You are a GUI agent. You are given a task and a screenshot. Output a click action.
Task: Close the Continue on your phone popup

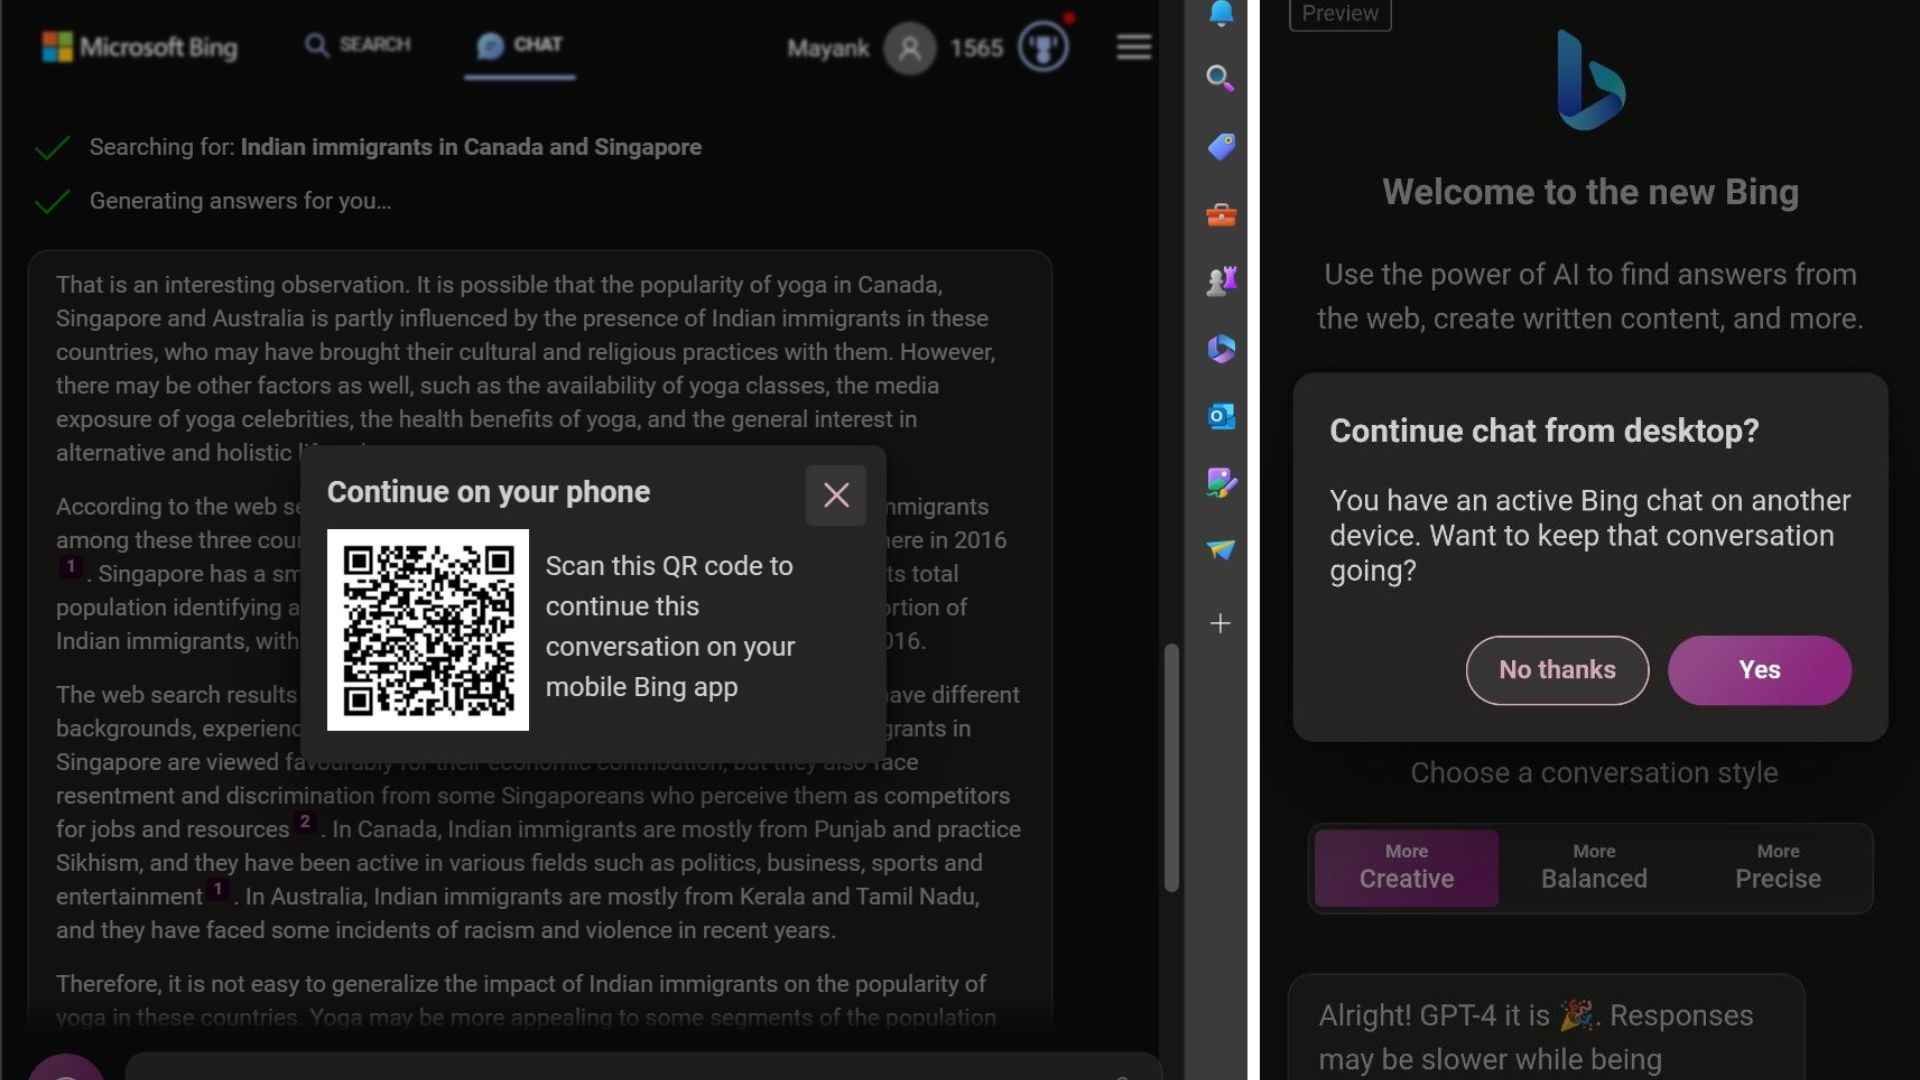click(836, 493)
